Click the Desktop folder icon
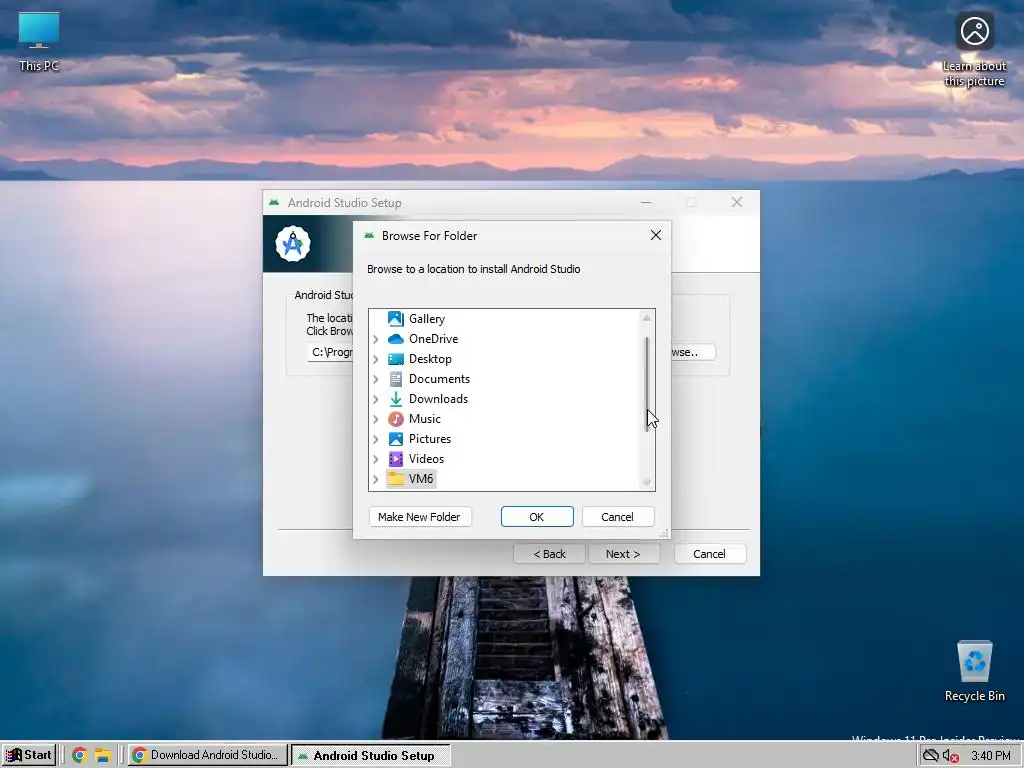Viewport: 1024px width, 768px height. pos(396,359)
